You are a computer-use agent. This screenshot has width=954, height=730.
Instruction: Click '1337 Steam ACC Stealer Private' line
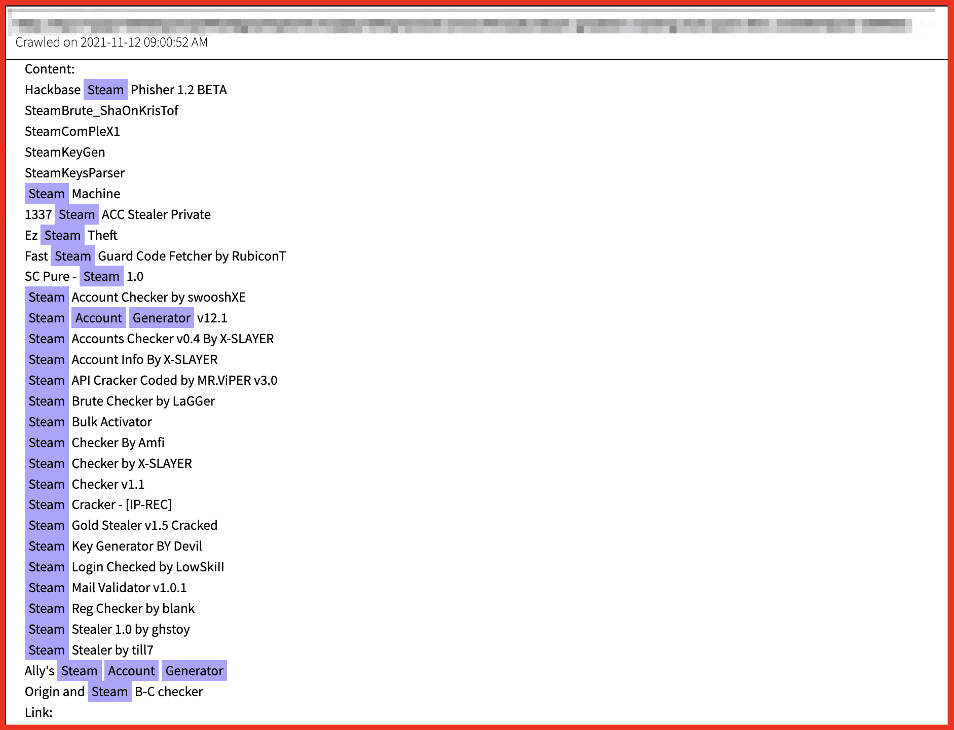(118, 214)
